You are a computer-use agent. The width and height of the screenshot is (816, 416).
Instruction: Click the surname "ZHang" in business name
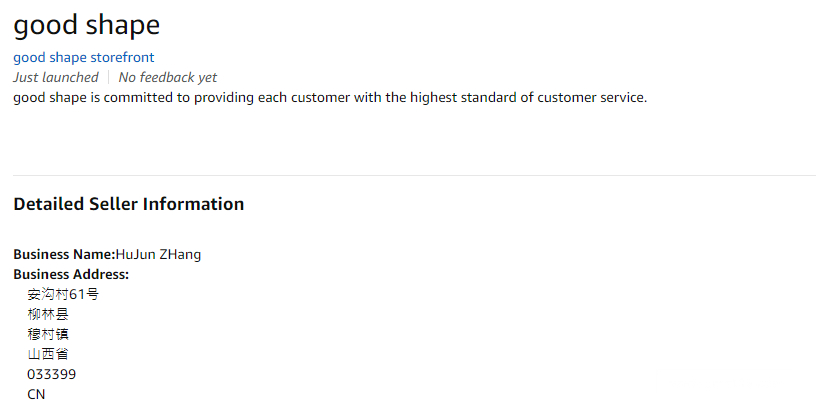point(180,254)
